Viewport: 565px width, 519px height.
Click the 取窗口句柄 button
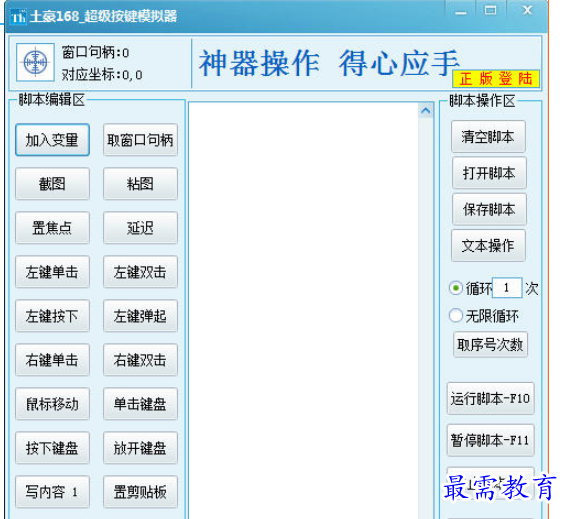[x=140, y=140]
